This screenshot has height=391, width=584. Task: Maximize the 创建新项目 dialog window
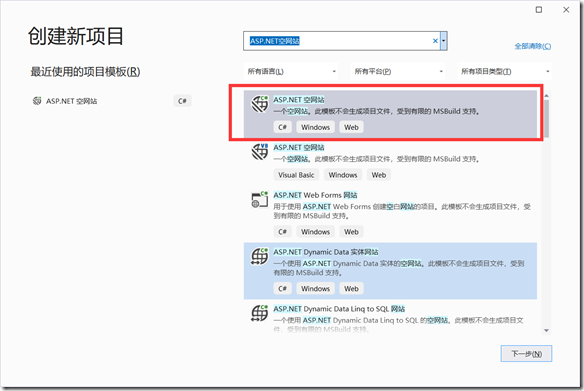pyautogui.click(x=539, y=10)
